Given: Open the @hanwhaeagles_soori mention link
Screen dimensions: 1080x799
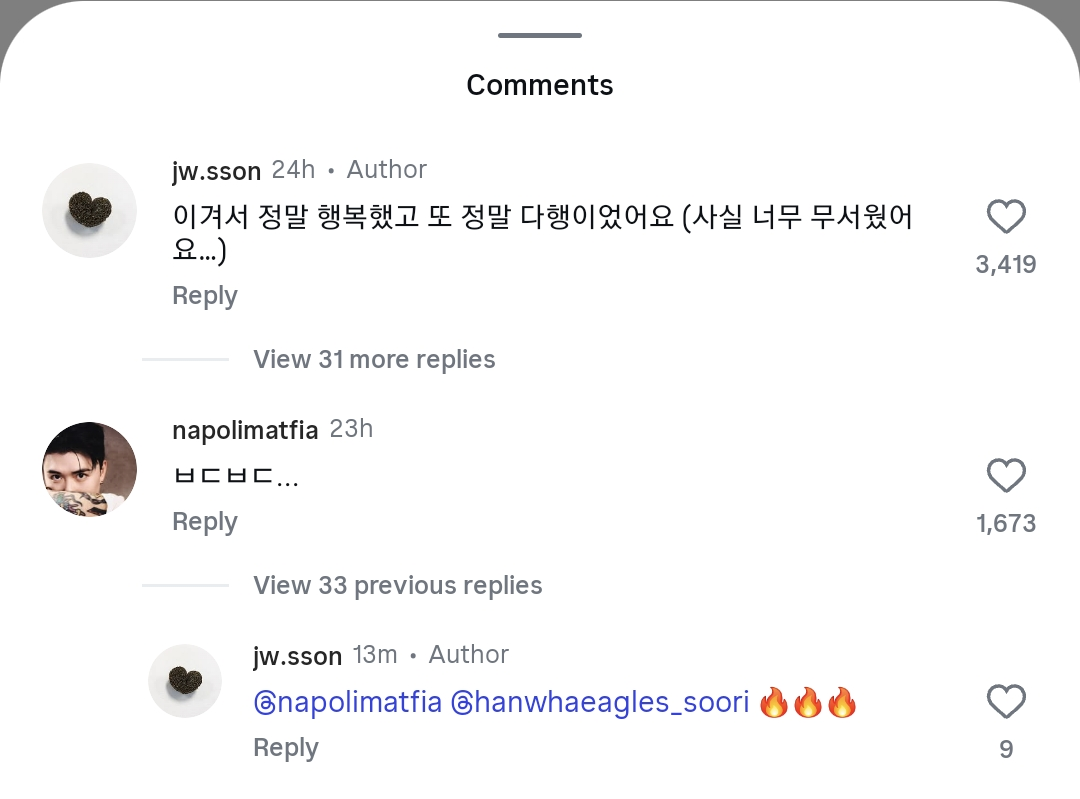Looking at the screenshot, I should (600, 702).
